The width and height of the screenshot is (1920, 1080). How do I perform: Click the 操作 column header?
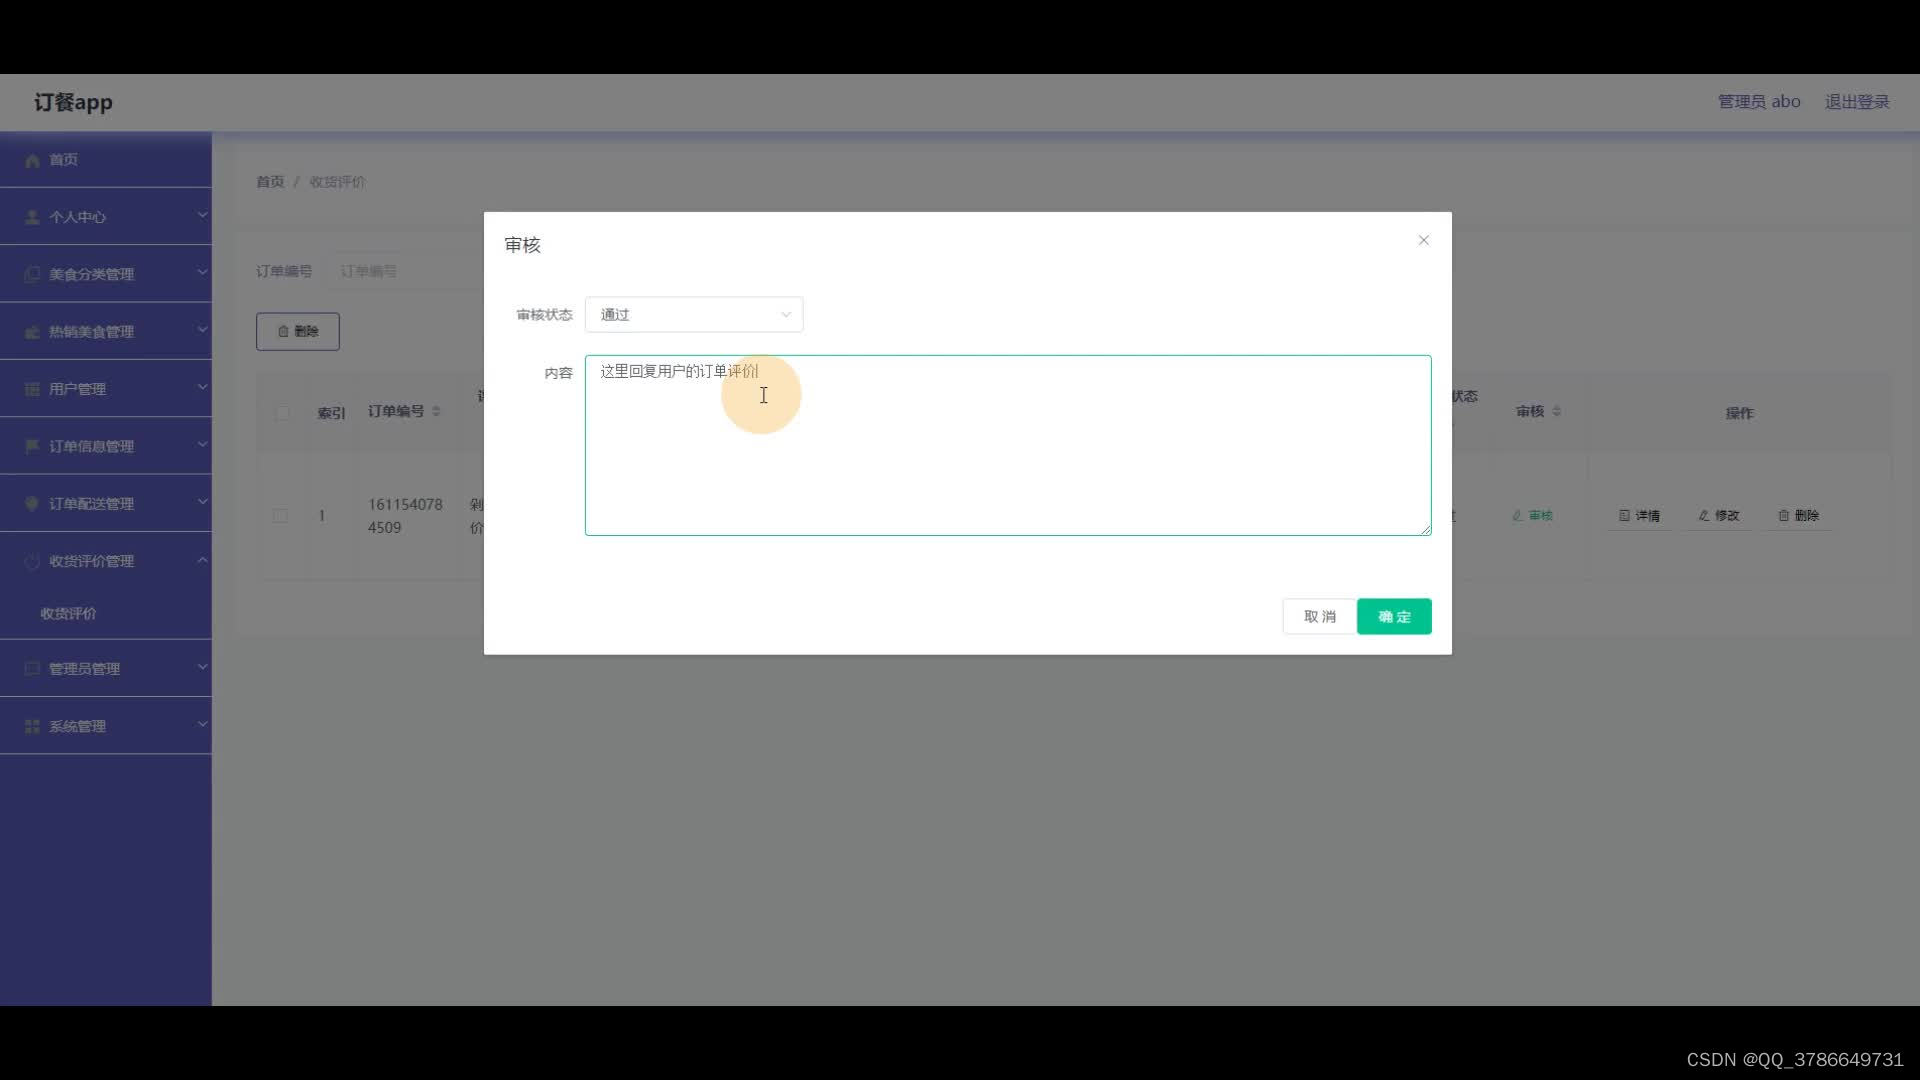point(1739,413)
